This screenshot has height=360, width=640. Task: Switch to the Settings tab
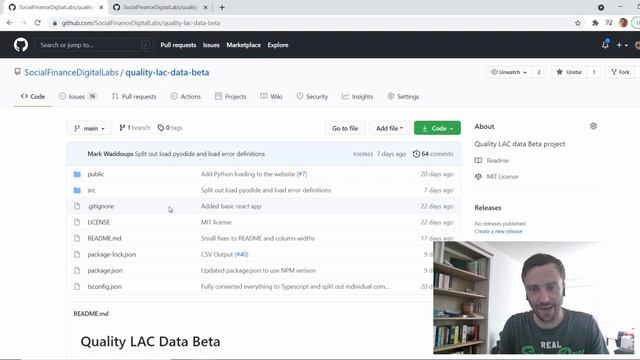(x=403, y=96)
